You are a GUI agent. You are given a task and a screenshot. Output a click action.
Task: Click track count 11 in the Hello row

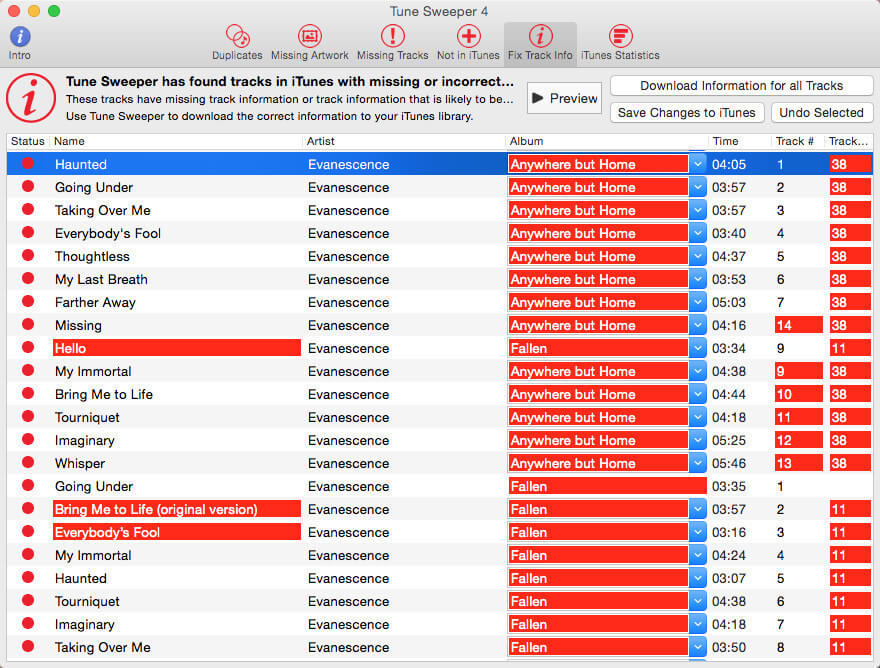click(x=850, y=349)
